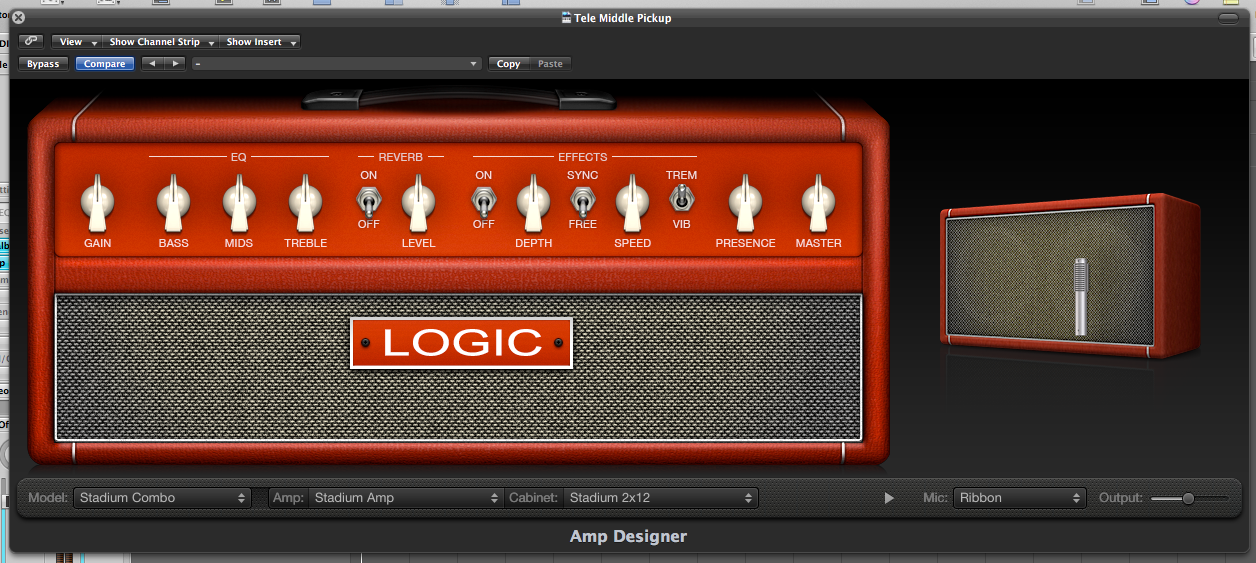1256x563 pixels.
Task: Click the Copy button
Action: [509, 64]
